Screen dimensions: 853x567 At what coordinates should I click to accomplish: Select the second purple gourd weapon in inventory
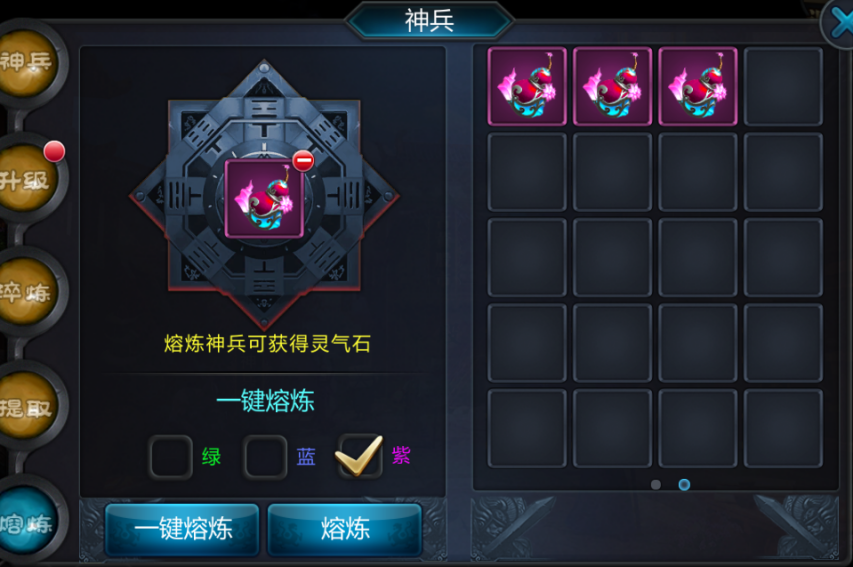click(612, 86)
